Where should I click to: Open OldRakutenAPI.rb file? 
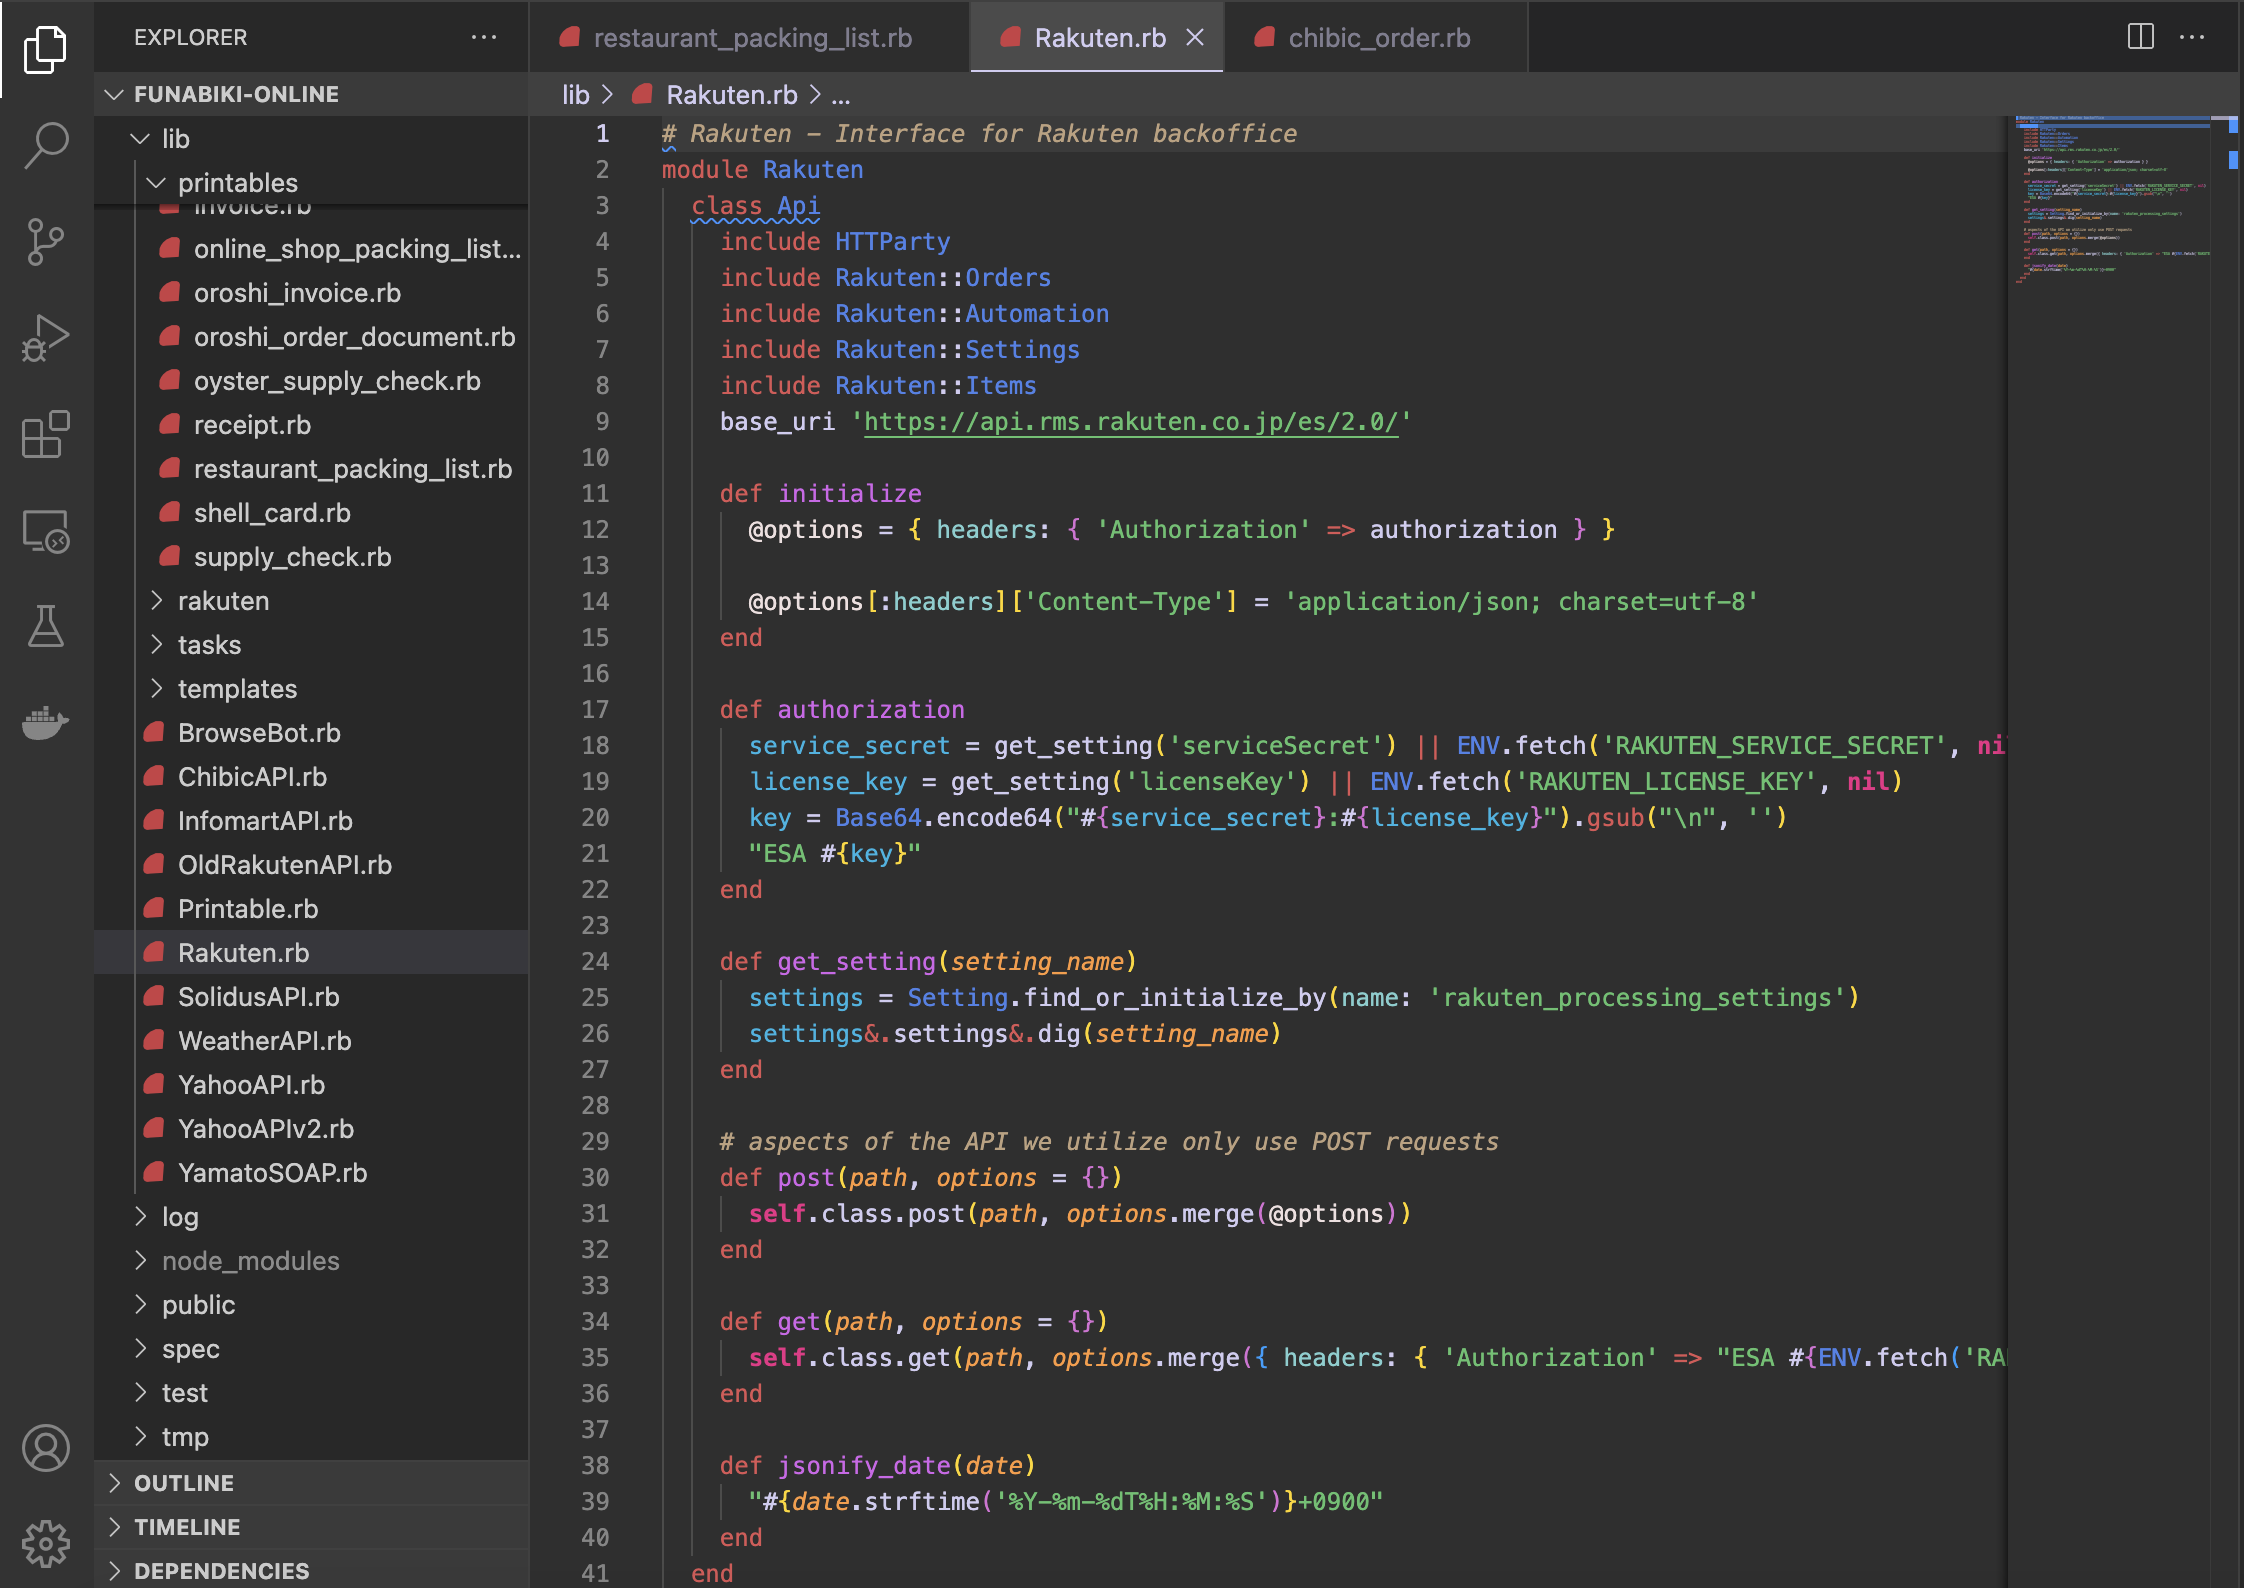pyautogui.click(x=311, y=864)
